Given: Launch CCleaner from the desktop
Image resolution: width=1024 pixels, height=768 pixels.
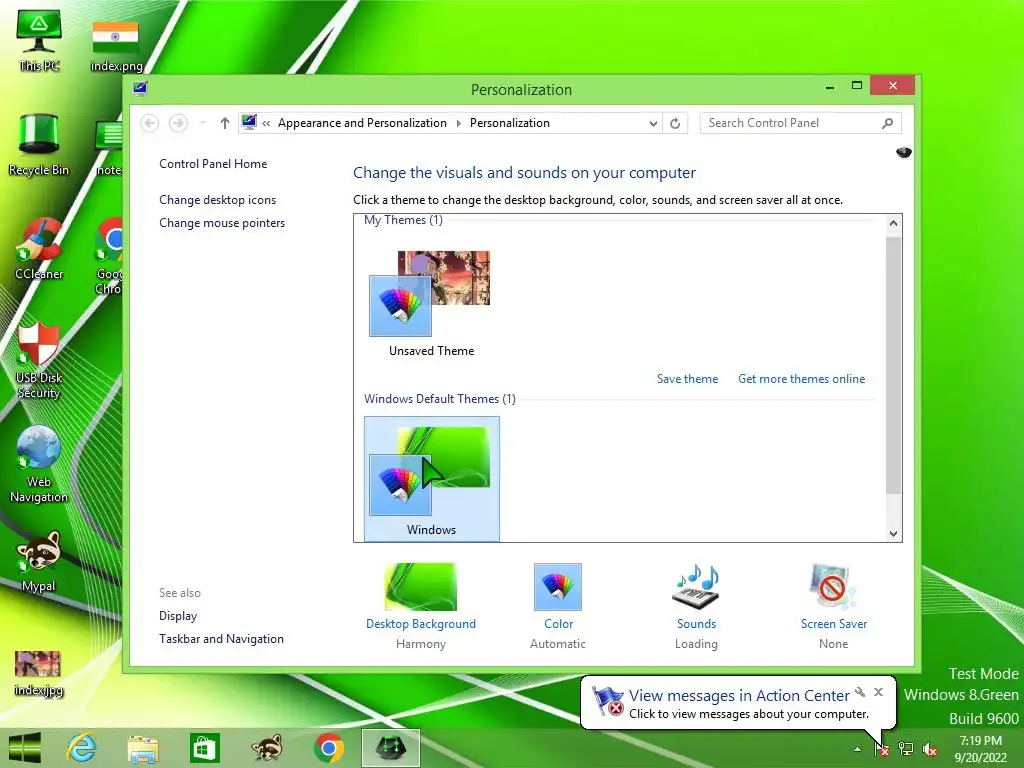Looking at the screenshot, I should coord(39,249).
